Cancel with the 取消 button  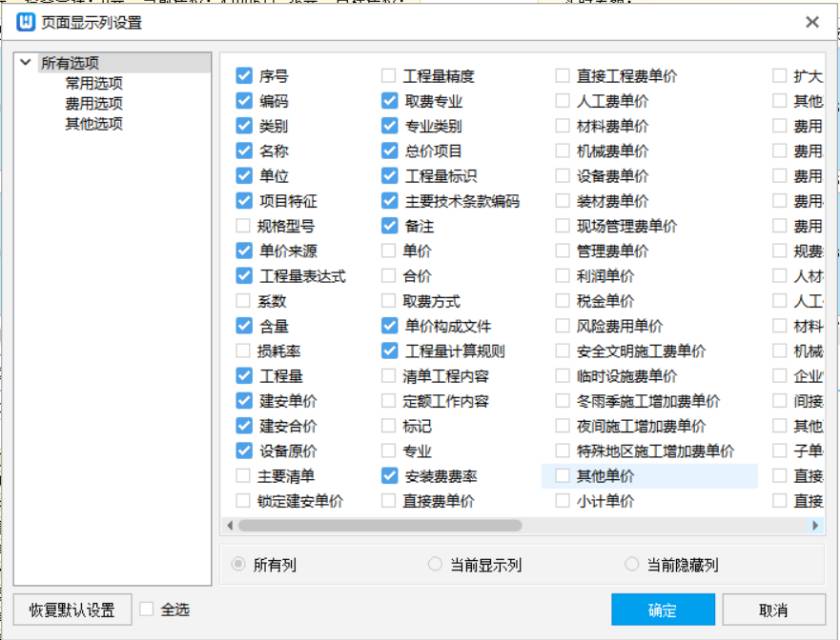[774, 609]
